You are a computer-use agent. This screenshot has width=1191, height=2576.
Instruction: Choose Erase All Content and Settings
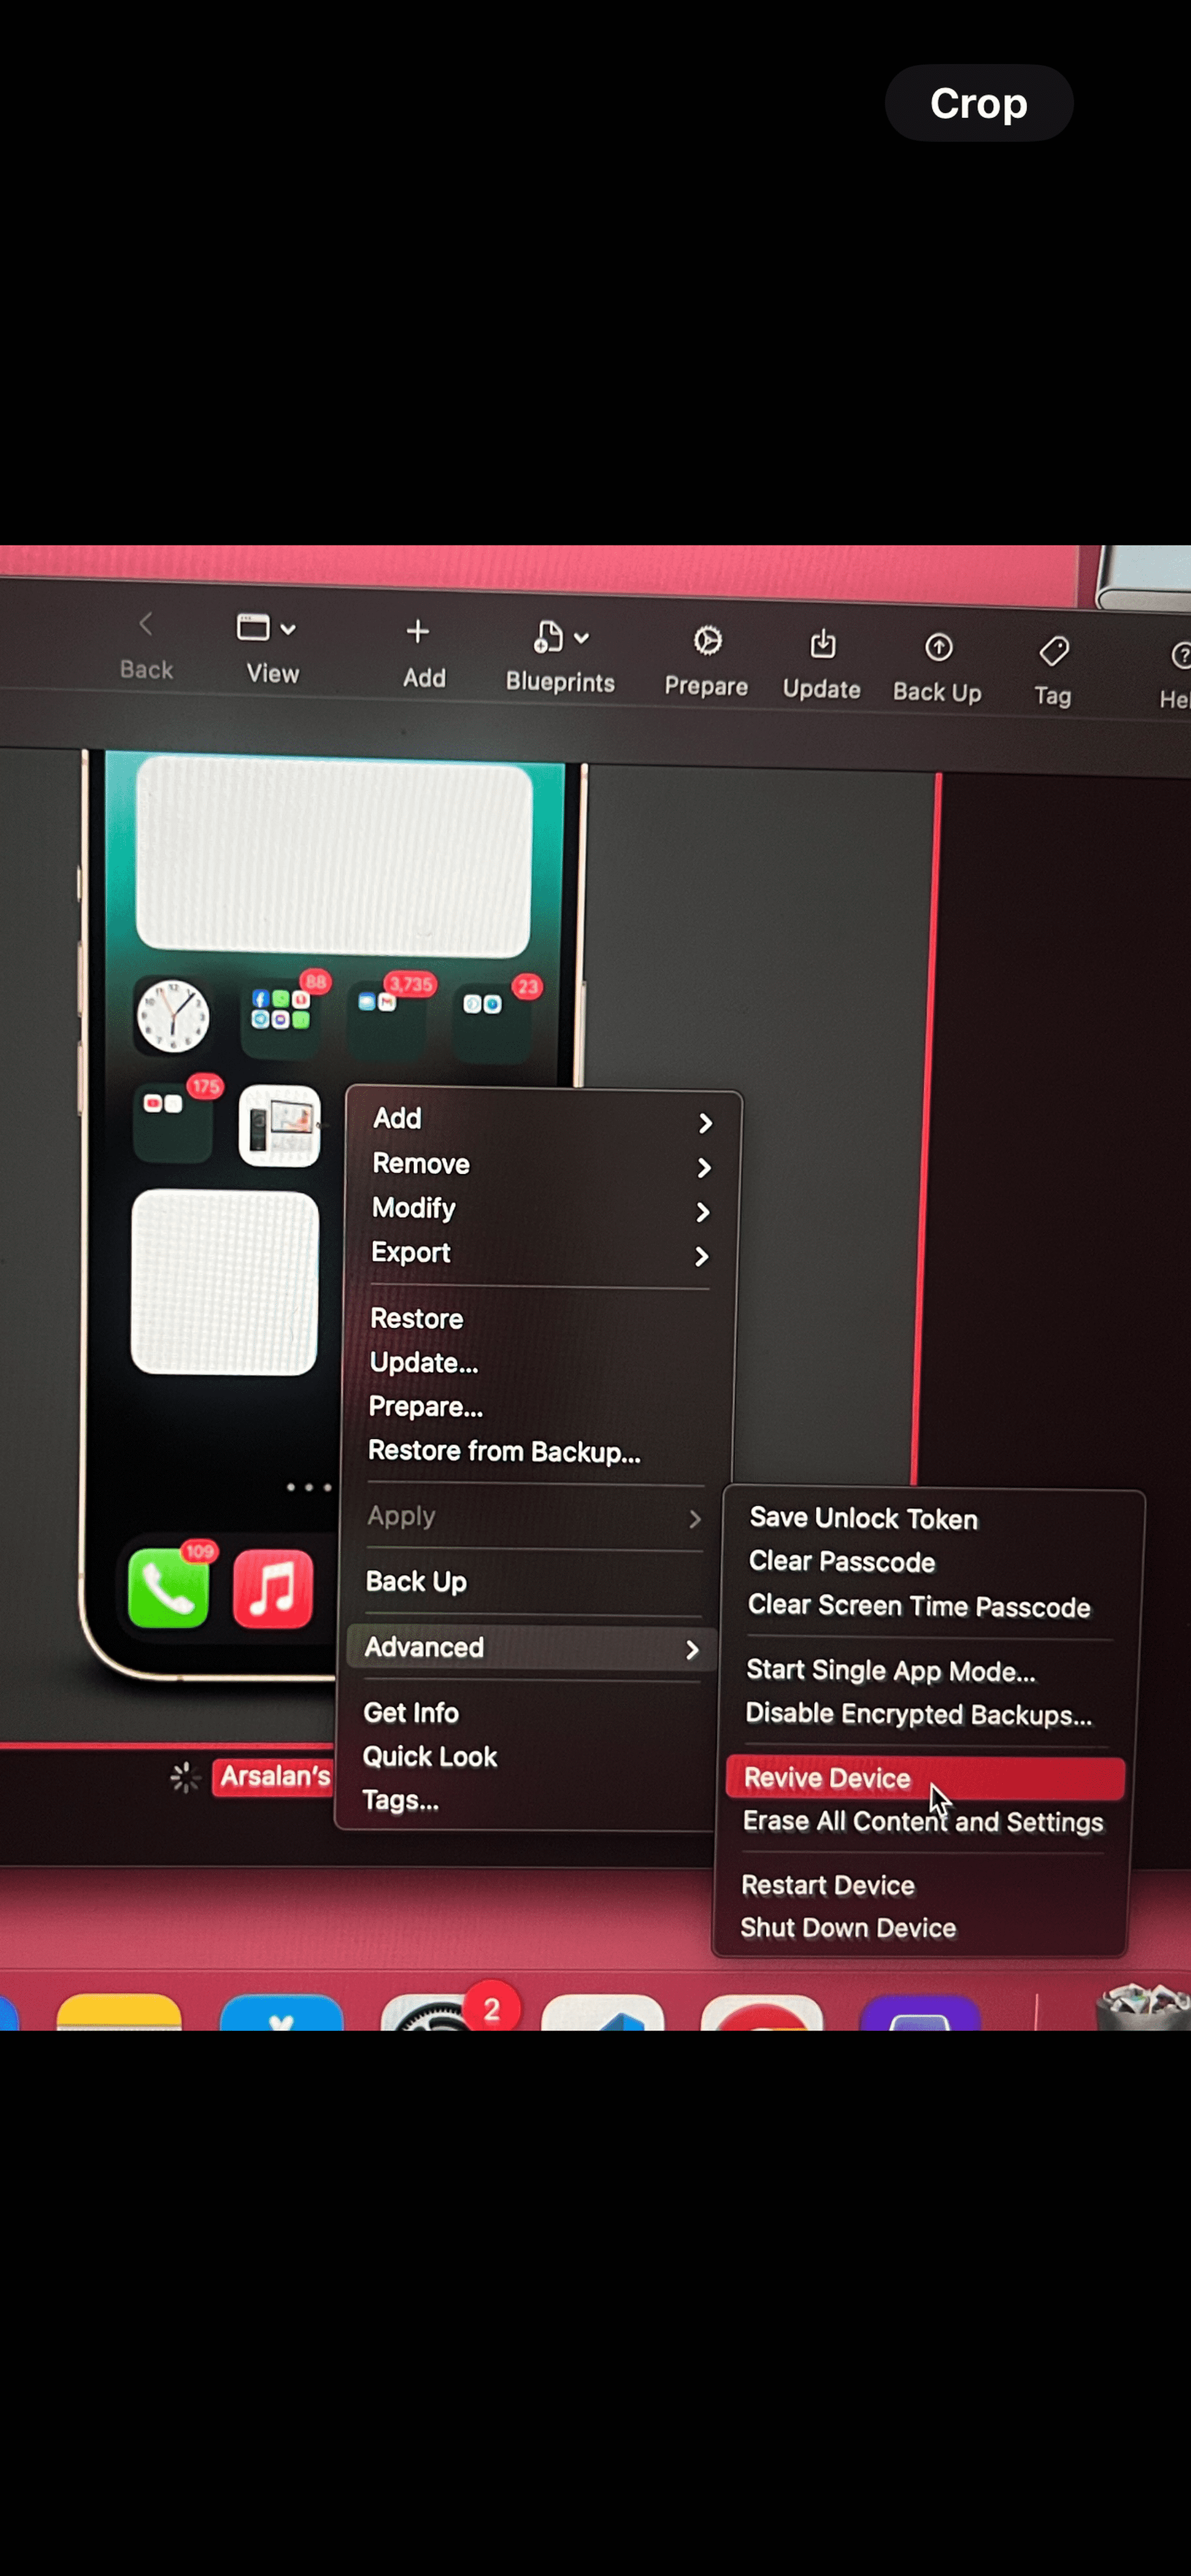pyautogui.click(x=922, y=1822)
